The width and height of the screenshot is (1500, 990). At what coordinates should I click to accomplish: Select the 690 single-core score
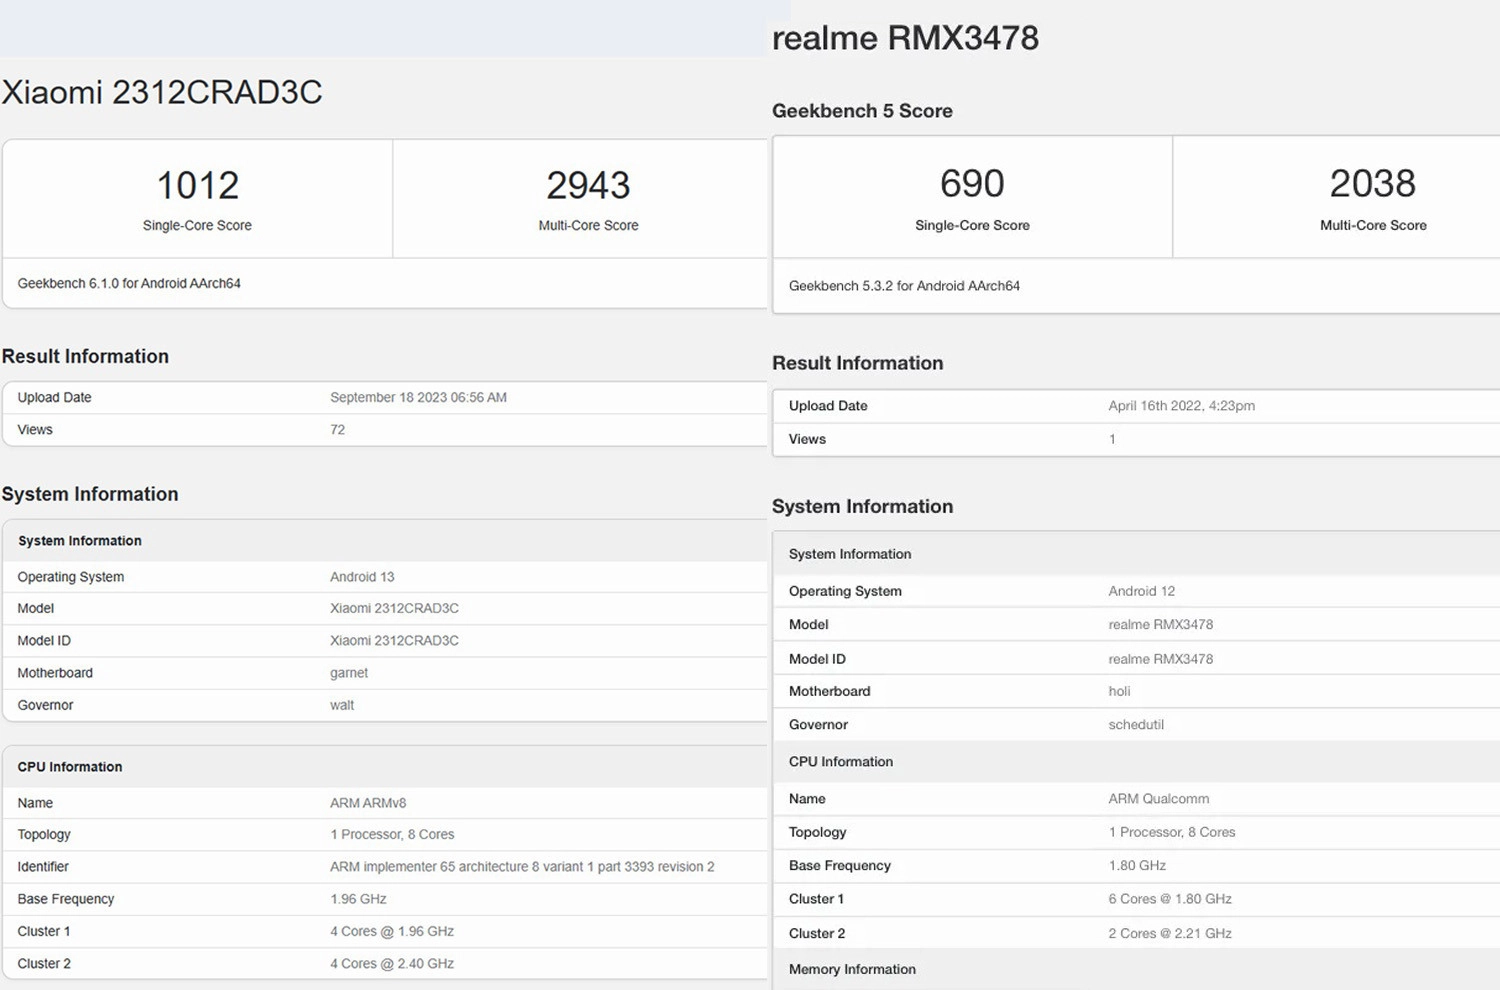[972, 183]
